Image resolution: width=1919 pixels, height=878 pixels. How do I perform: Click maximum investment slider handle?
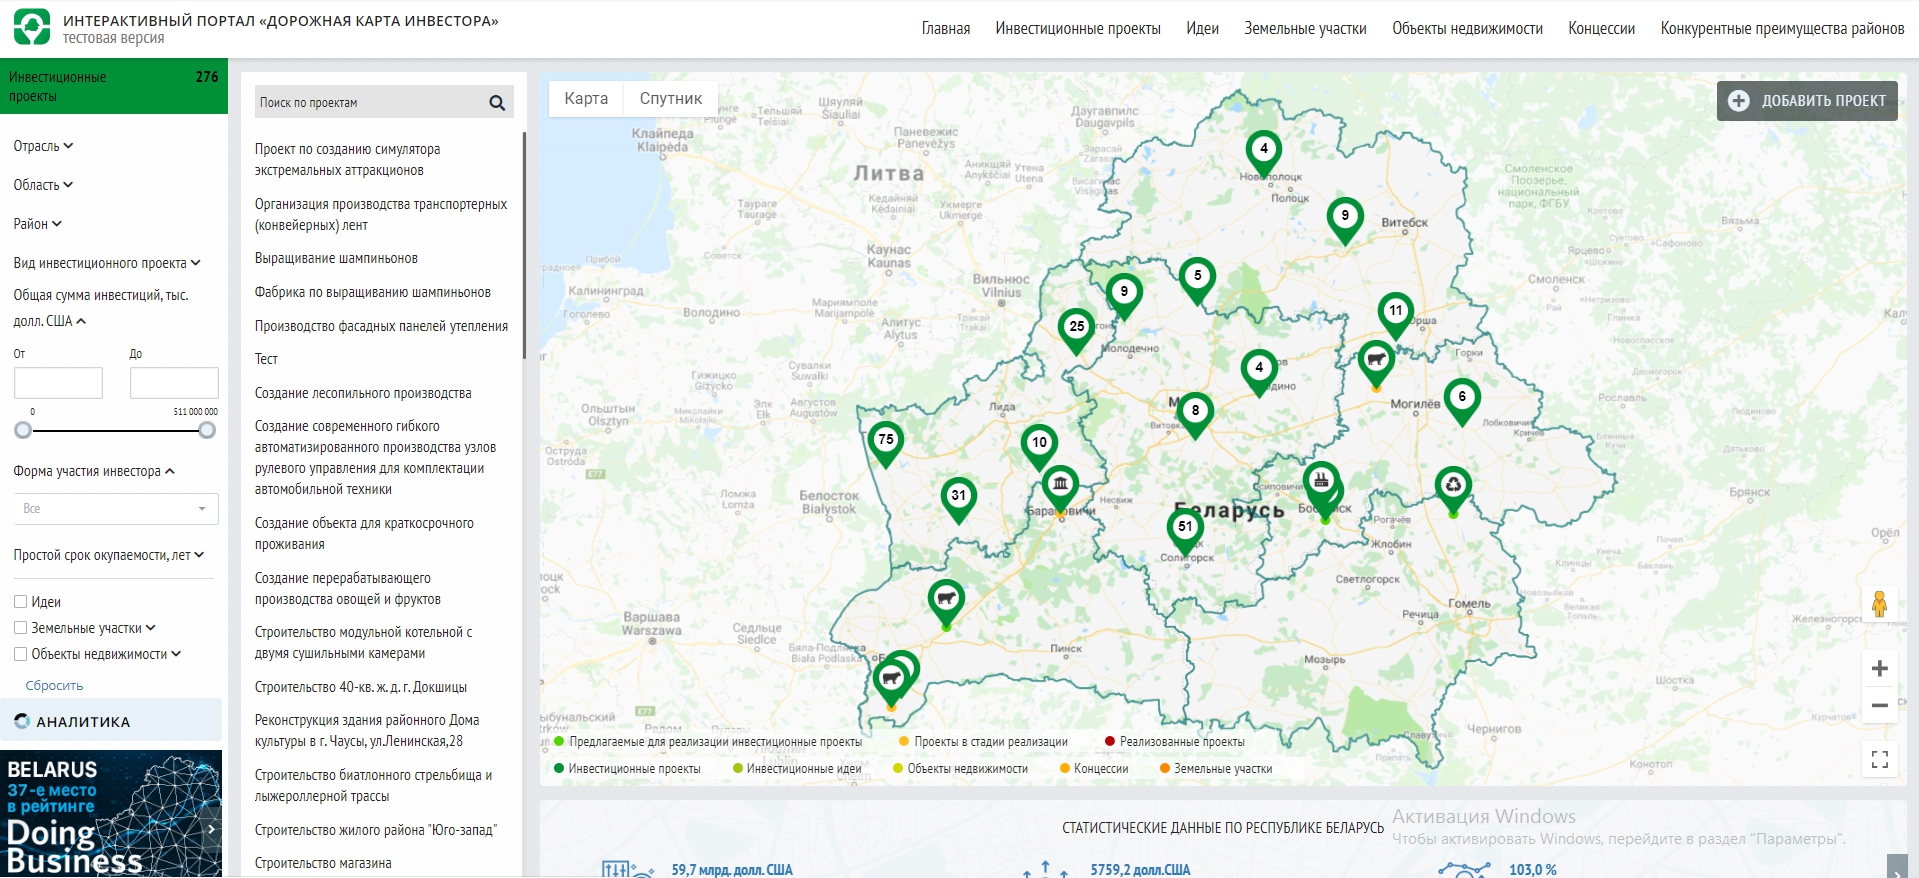[207, 430]
